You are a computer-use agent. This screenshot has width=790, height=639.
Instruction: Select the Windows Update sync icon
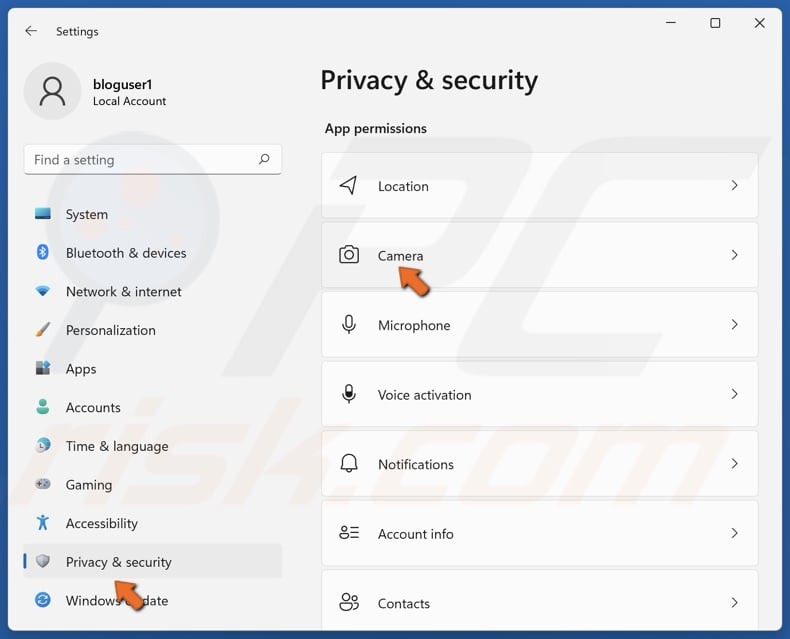43,600
